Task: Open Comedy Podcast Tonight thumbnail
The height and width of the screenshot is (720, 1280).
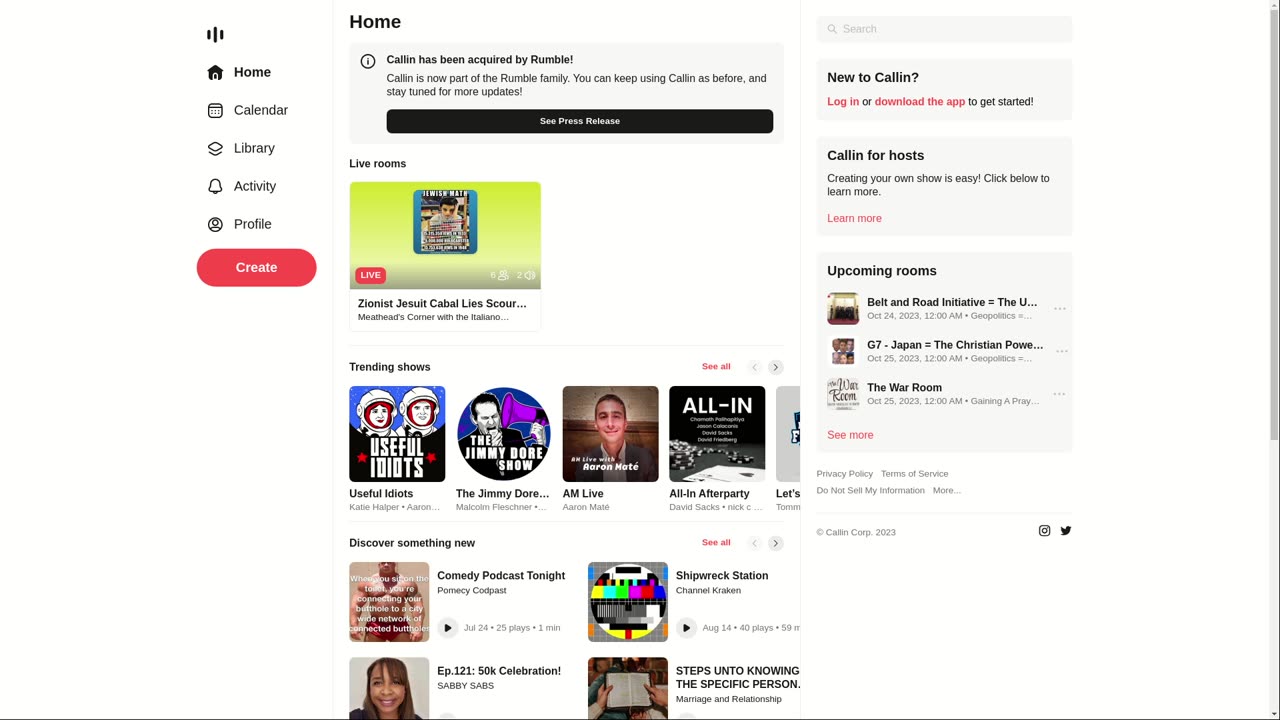Action: pyautogui.click(x=389, y=602)
